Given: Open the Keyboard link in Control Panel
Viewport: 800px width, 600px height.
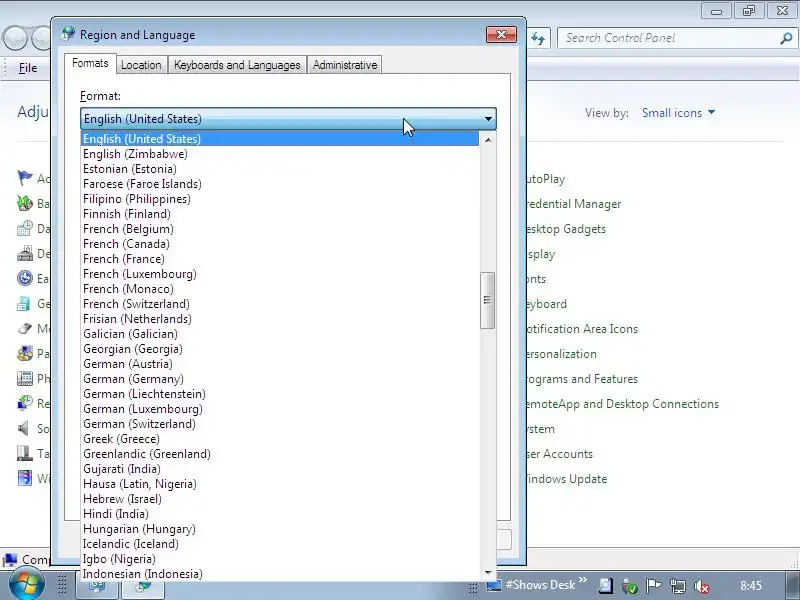Looking at the screenshot, I should click(546, 304).
